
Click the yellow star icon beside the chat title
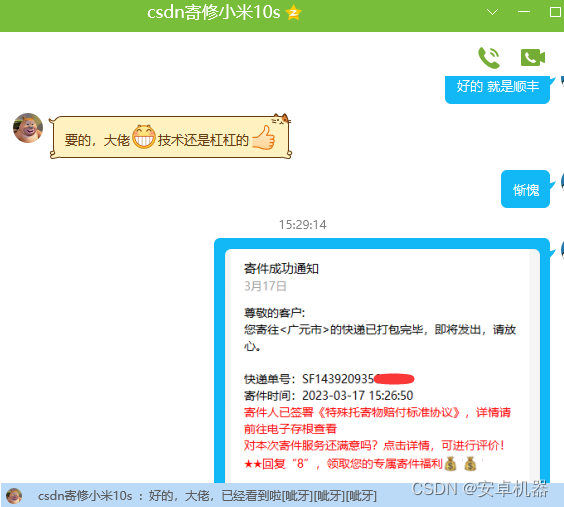tap(293, 13)
